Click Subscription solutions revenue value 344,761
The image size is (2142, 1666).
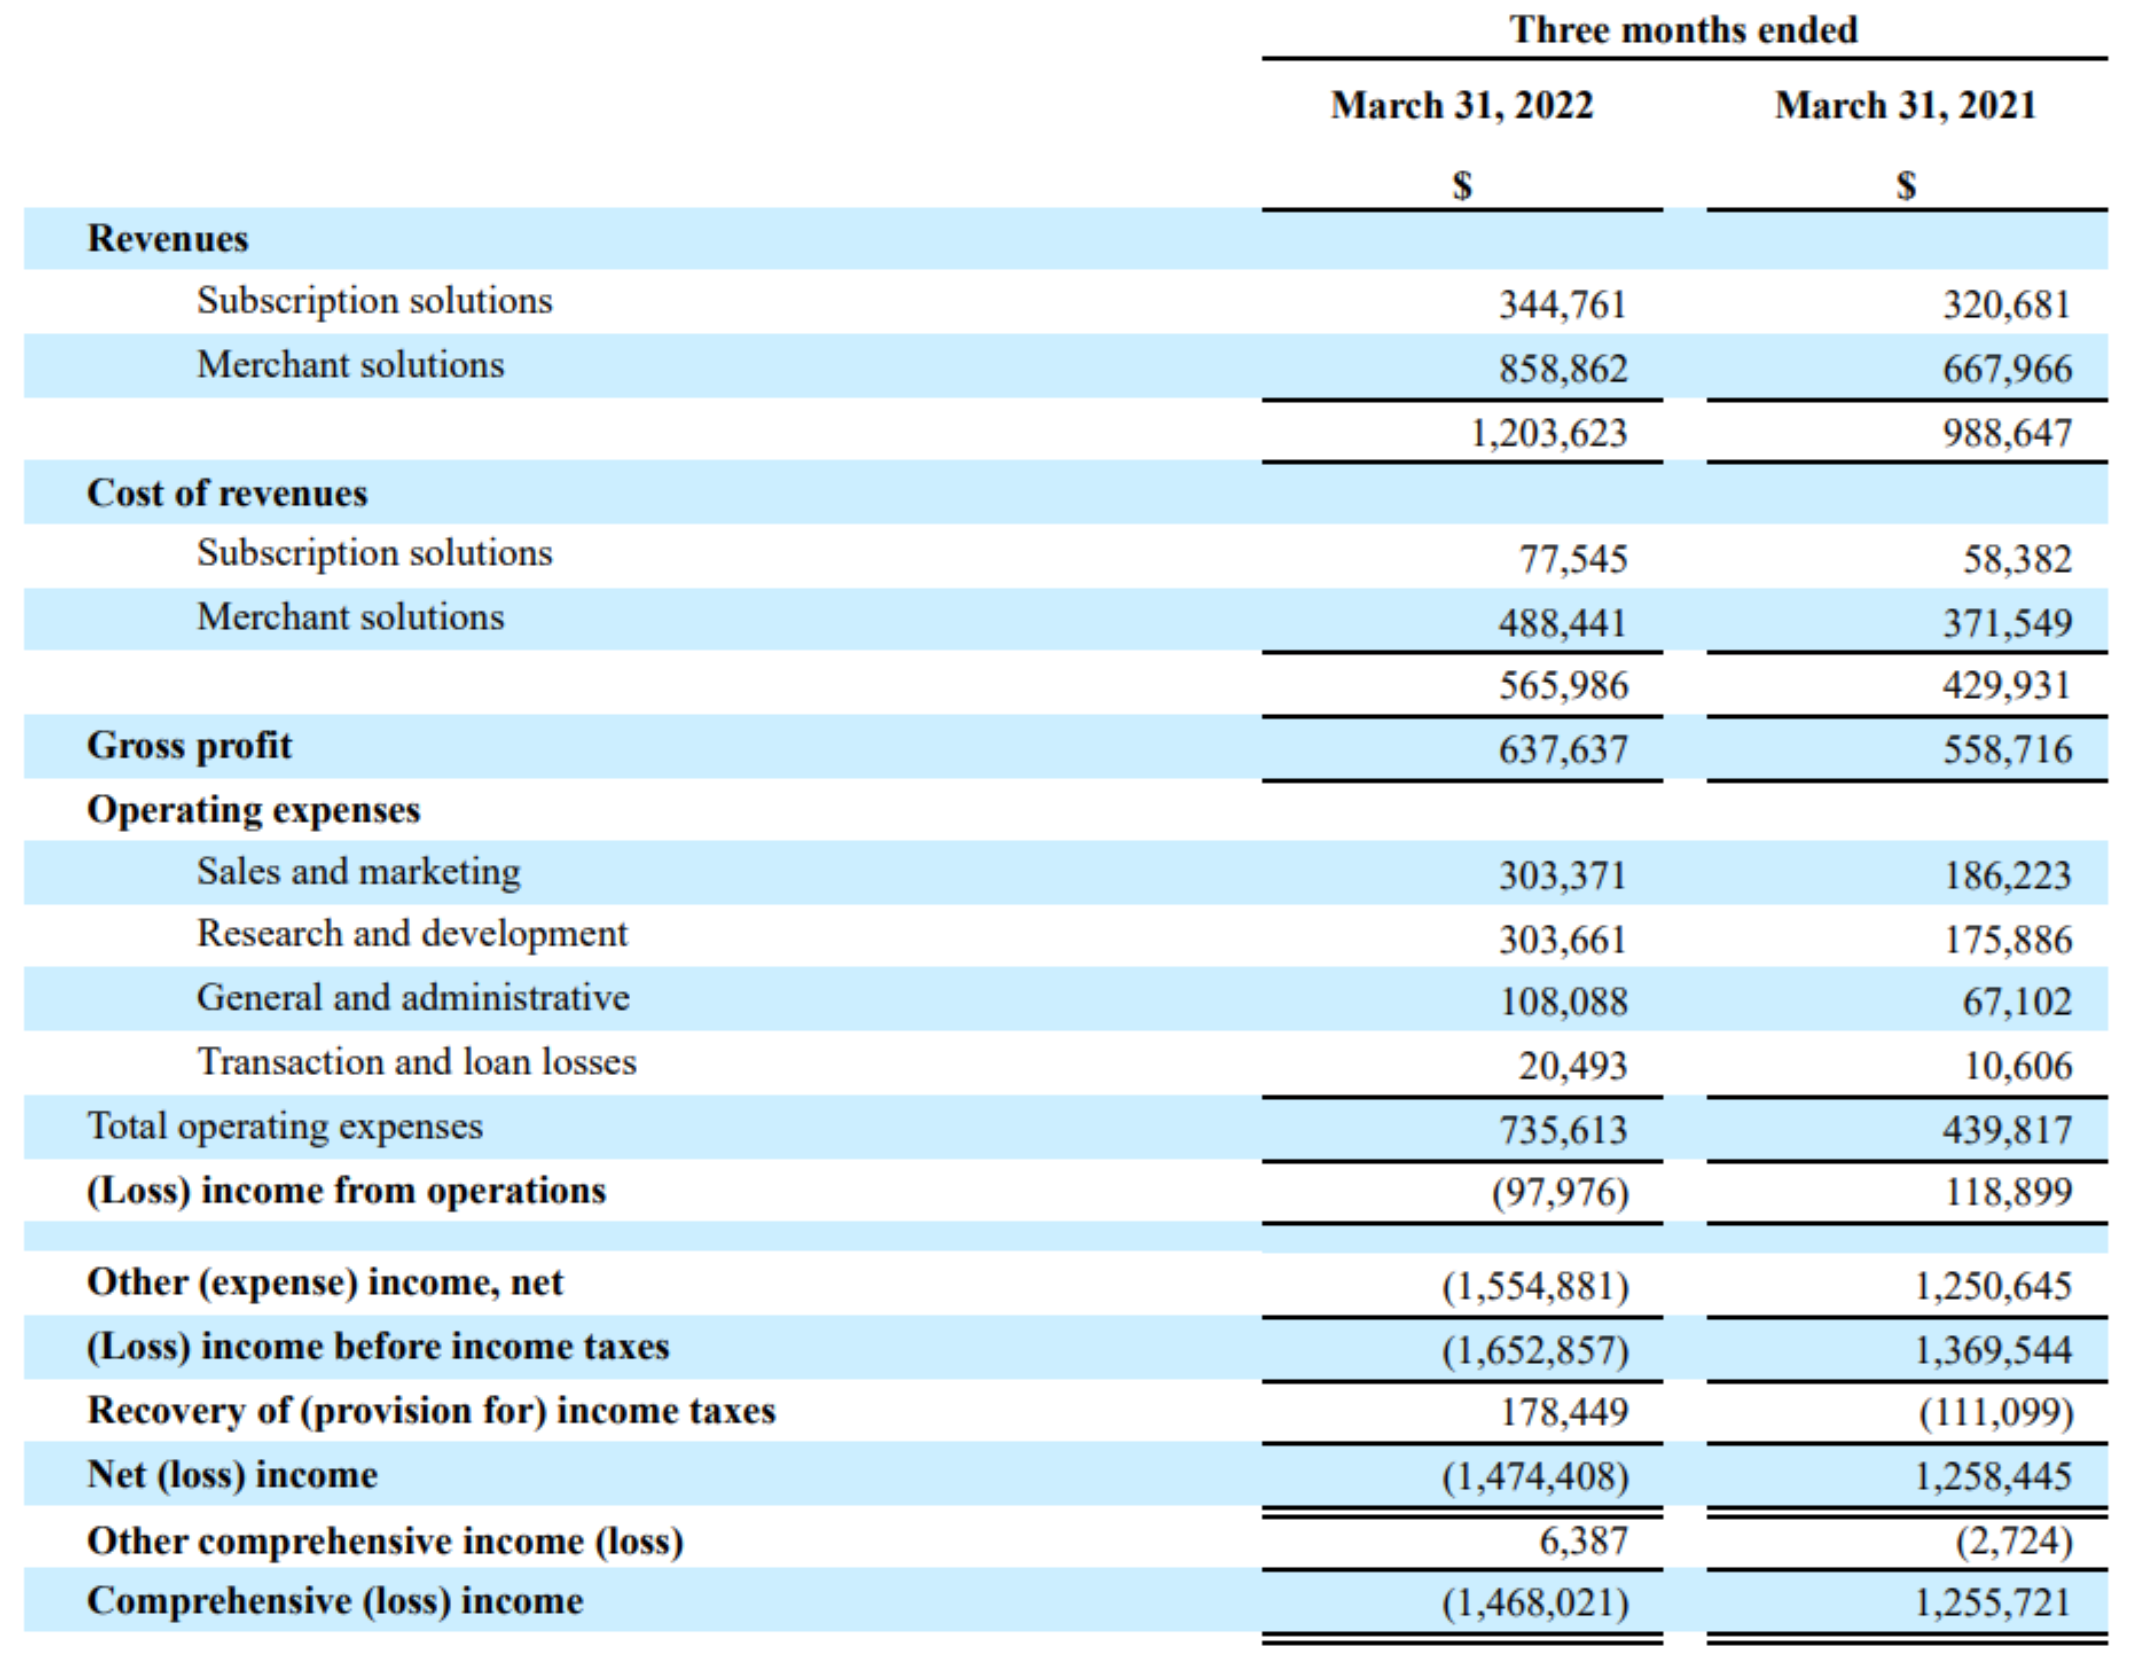[x=1562, y=304]
